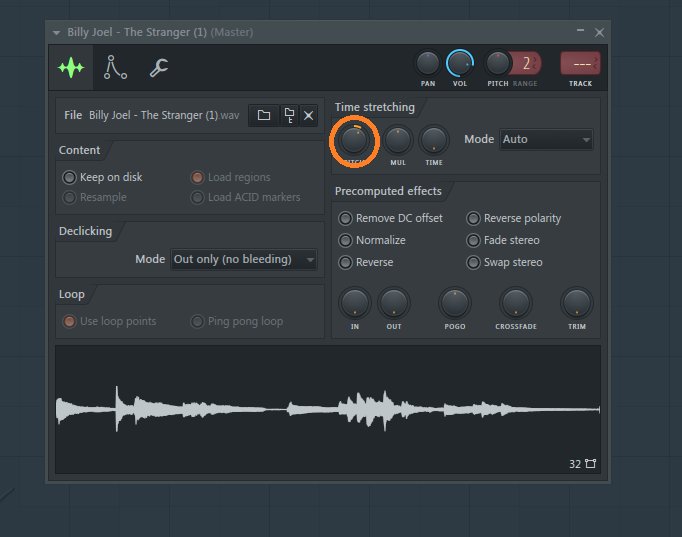Enable Reverse polarity
The width and height of the screenshot is (682, 537).
point(514,218)
